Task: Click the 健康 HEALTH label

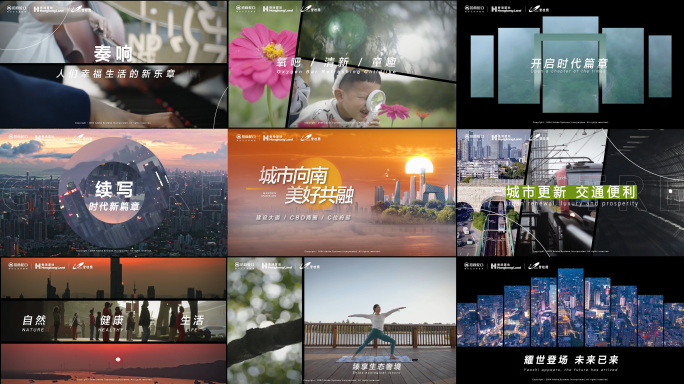Action: tap(112, 323)
